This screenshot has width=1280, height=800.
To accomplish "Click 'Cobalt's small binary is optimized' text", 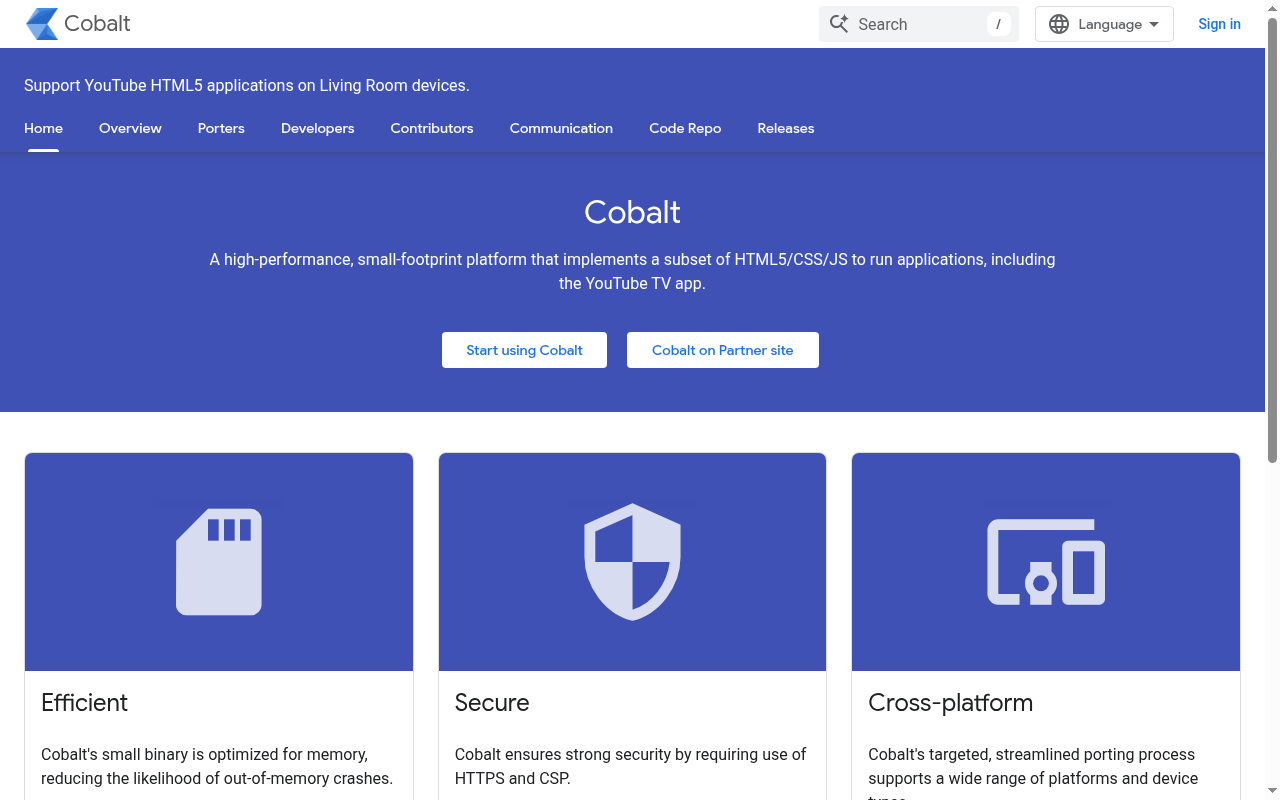I will pos(217,766).
